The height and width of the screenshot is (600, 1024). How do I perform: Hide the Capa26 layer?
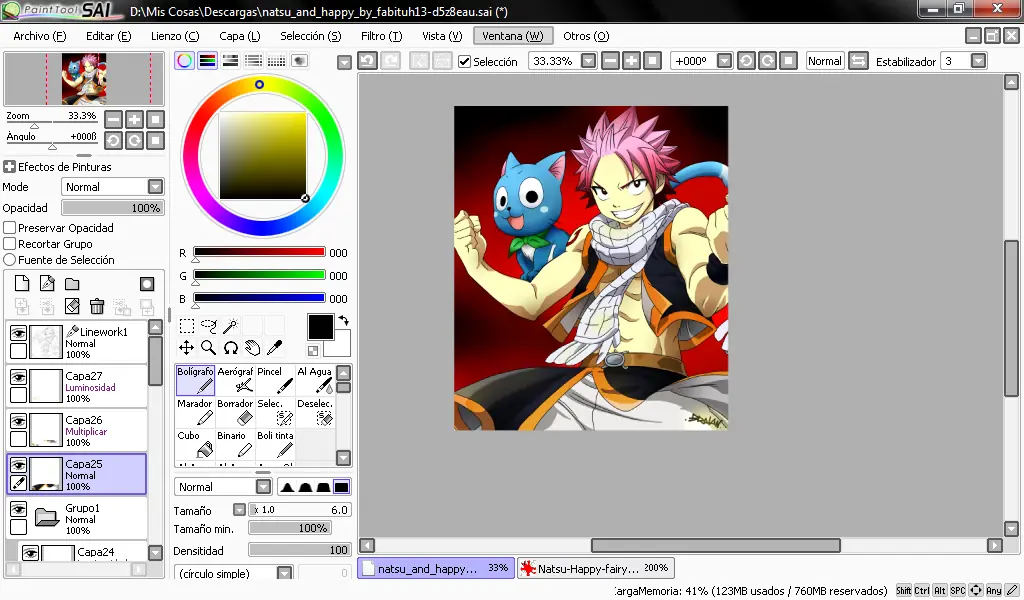click(x=18, y=421)
